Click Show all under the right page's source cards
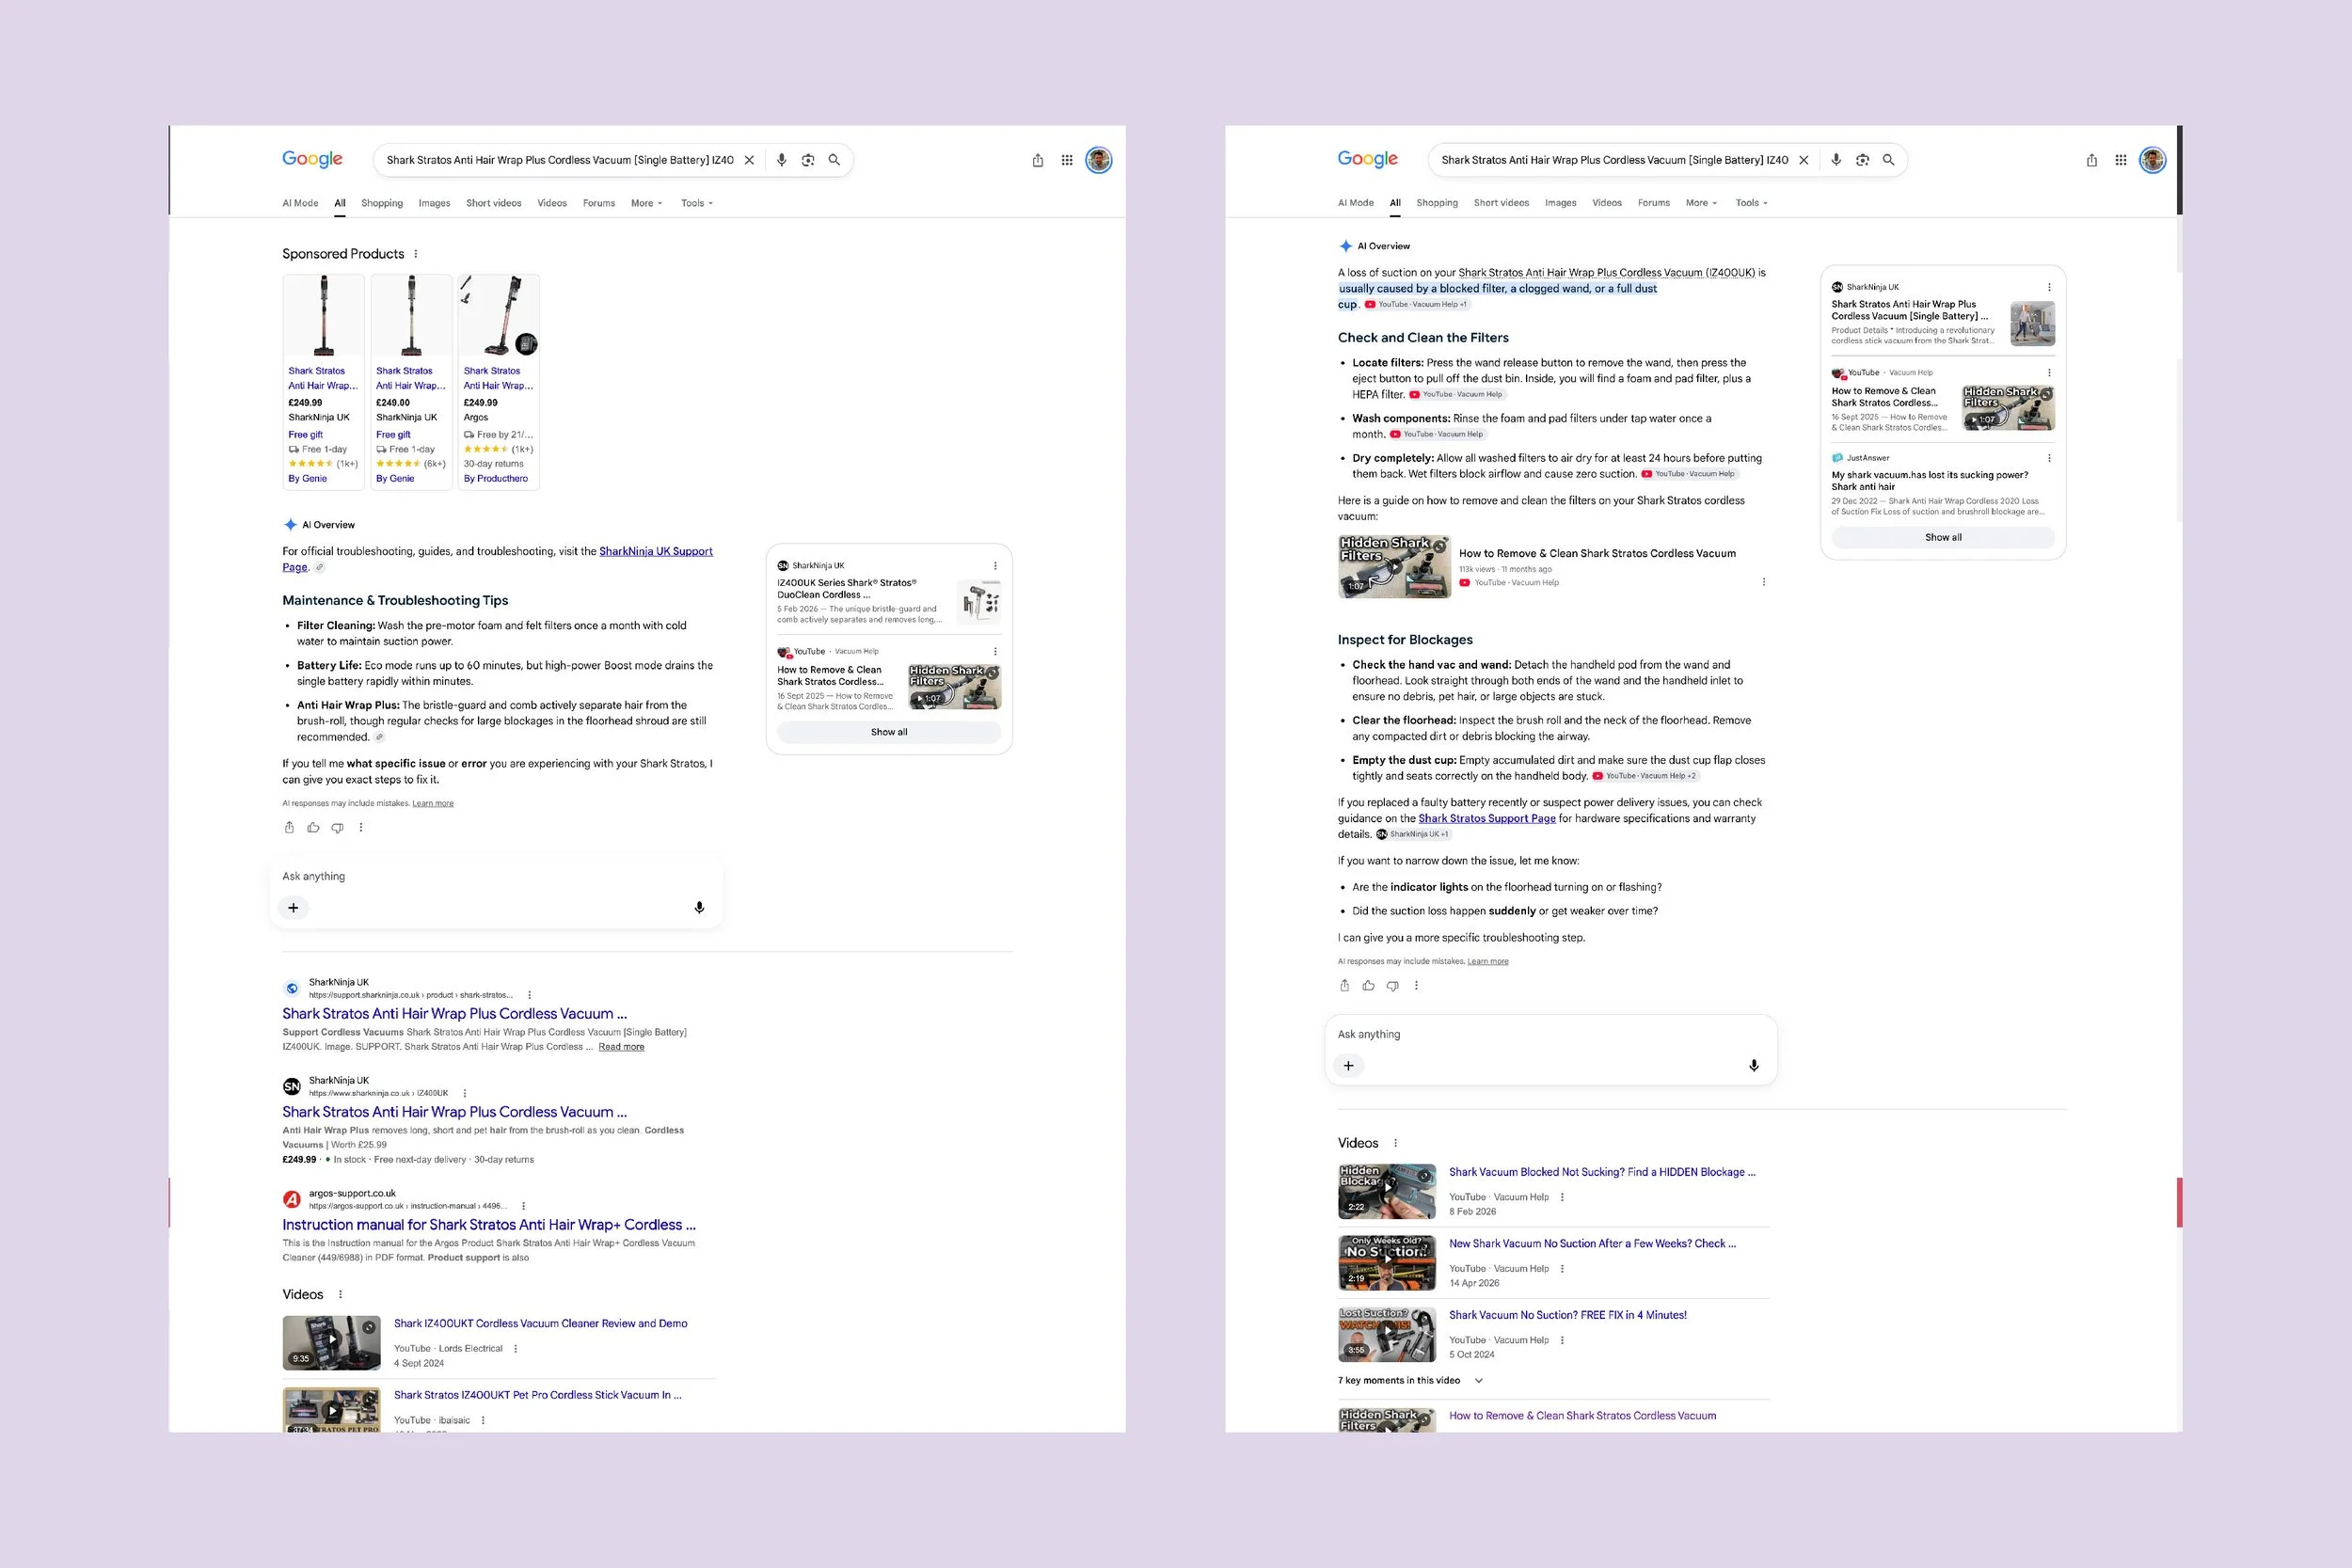Screen dimensions: 2352x1568 coord(1943,538)
